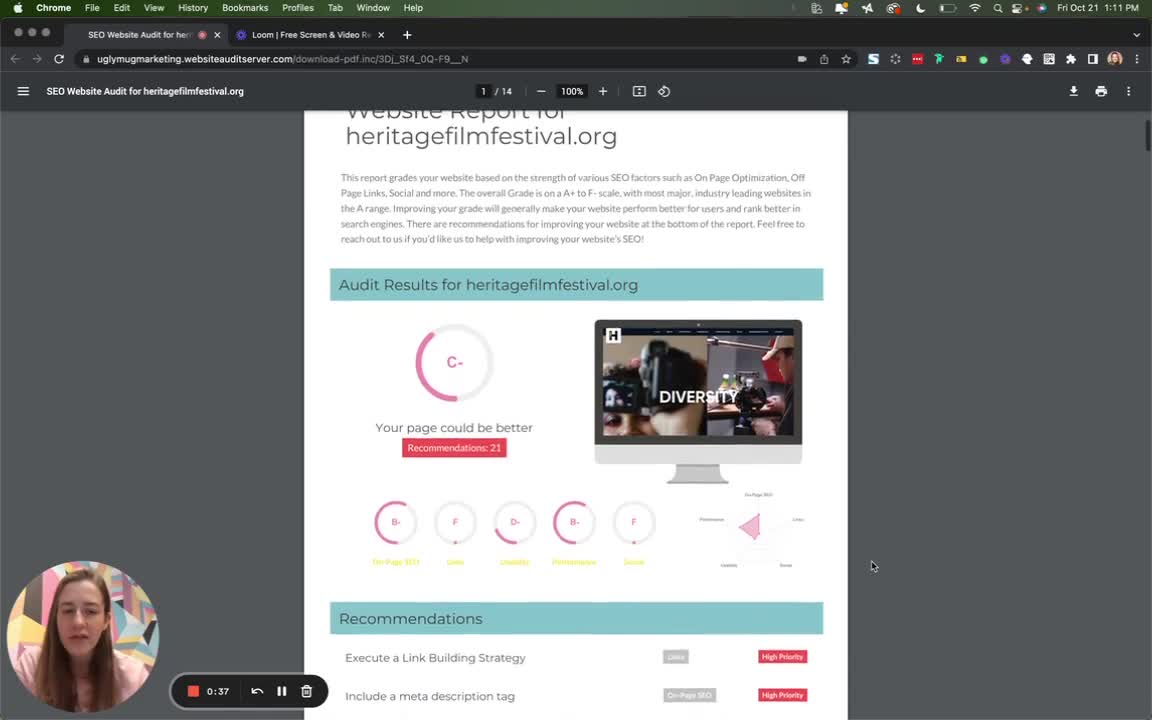Toggle the Chrome side panel icon
The image size is (1152, 720).
[x=1092, y=59]
